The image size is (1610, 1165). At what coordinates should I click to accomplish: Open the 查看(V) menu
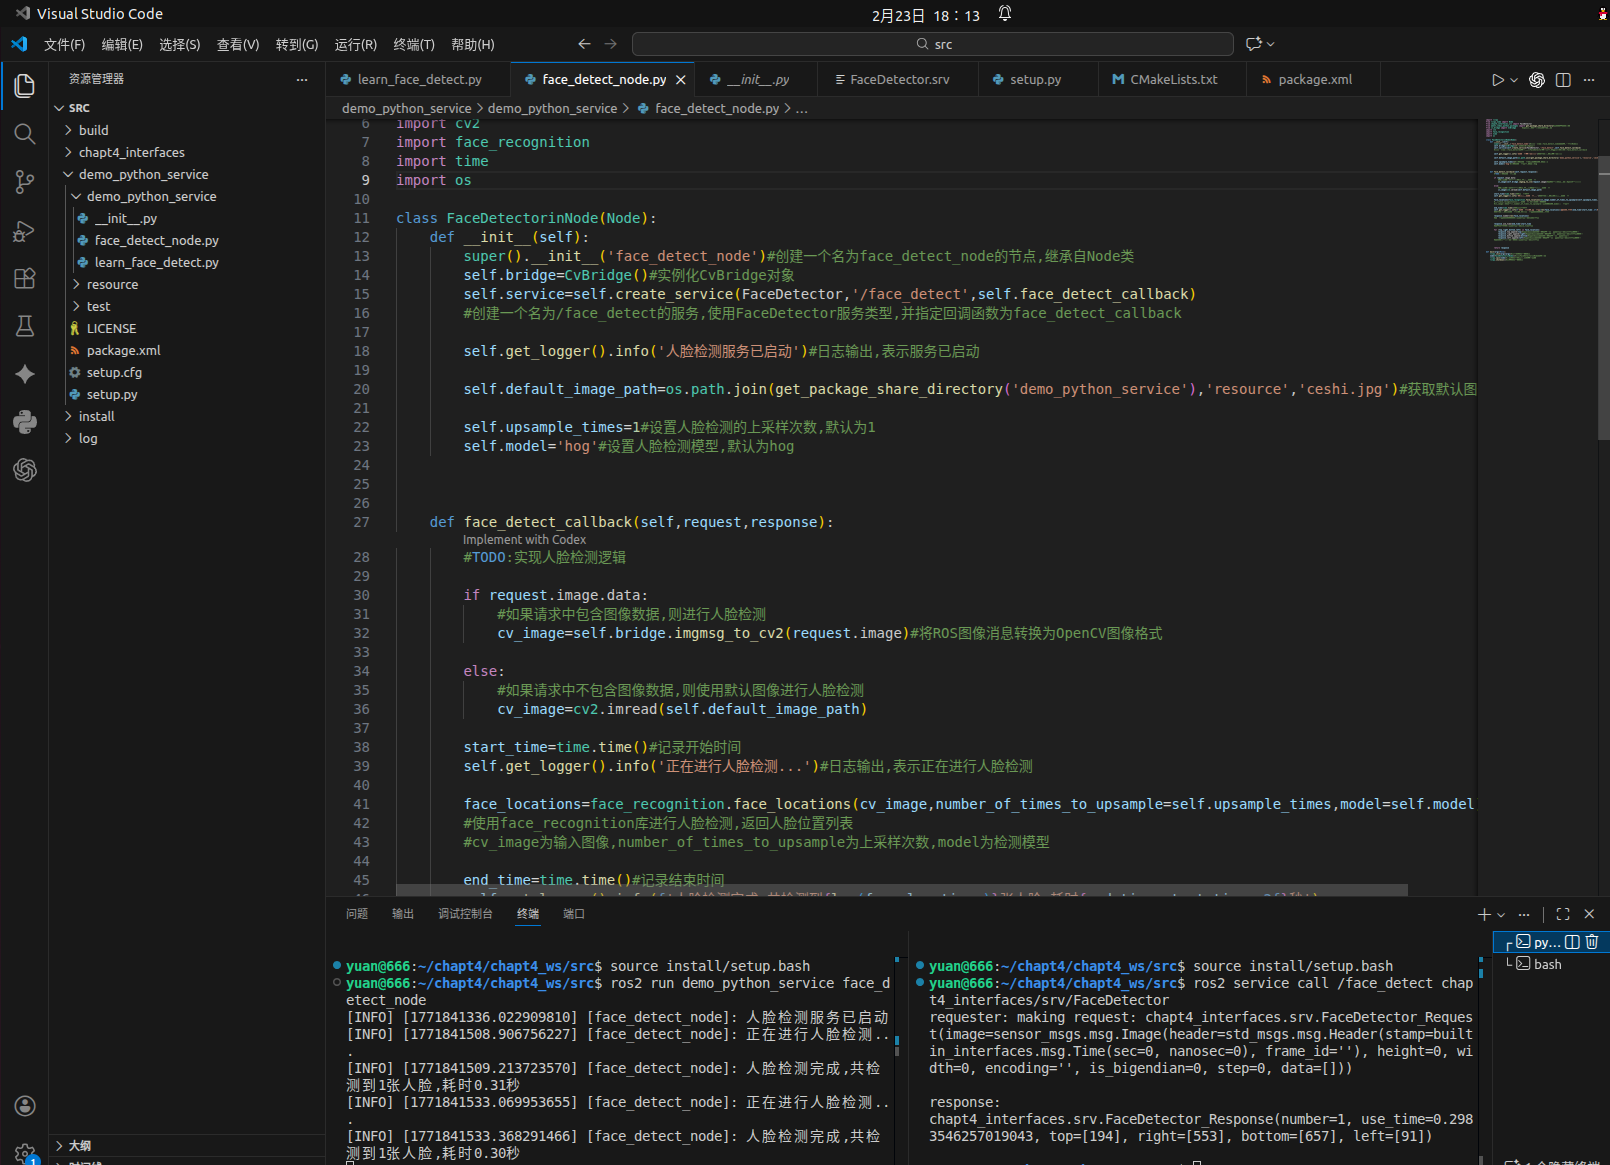tap(238, 45)
